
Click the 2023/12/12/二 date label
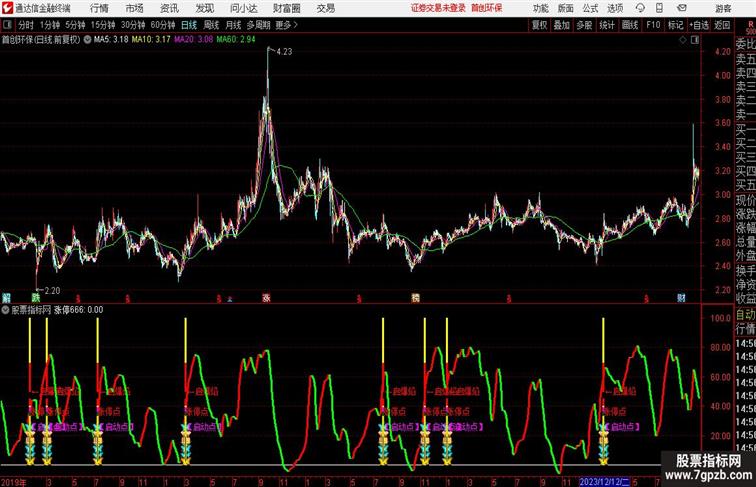[604, 482]
